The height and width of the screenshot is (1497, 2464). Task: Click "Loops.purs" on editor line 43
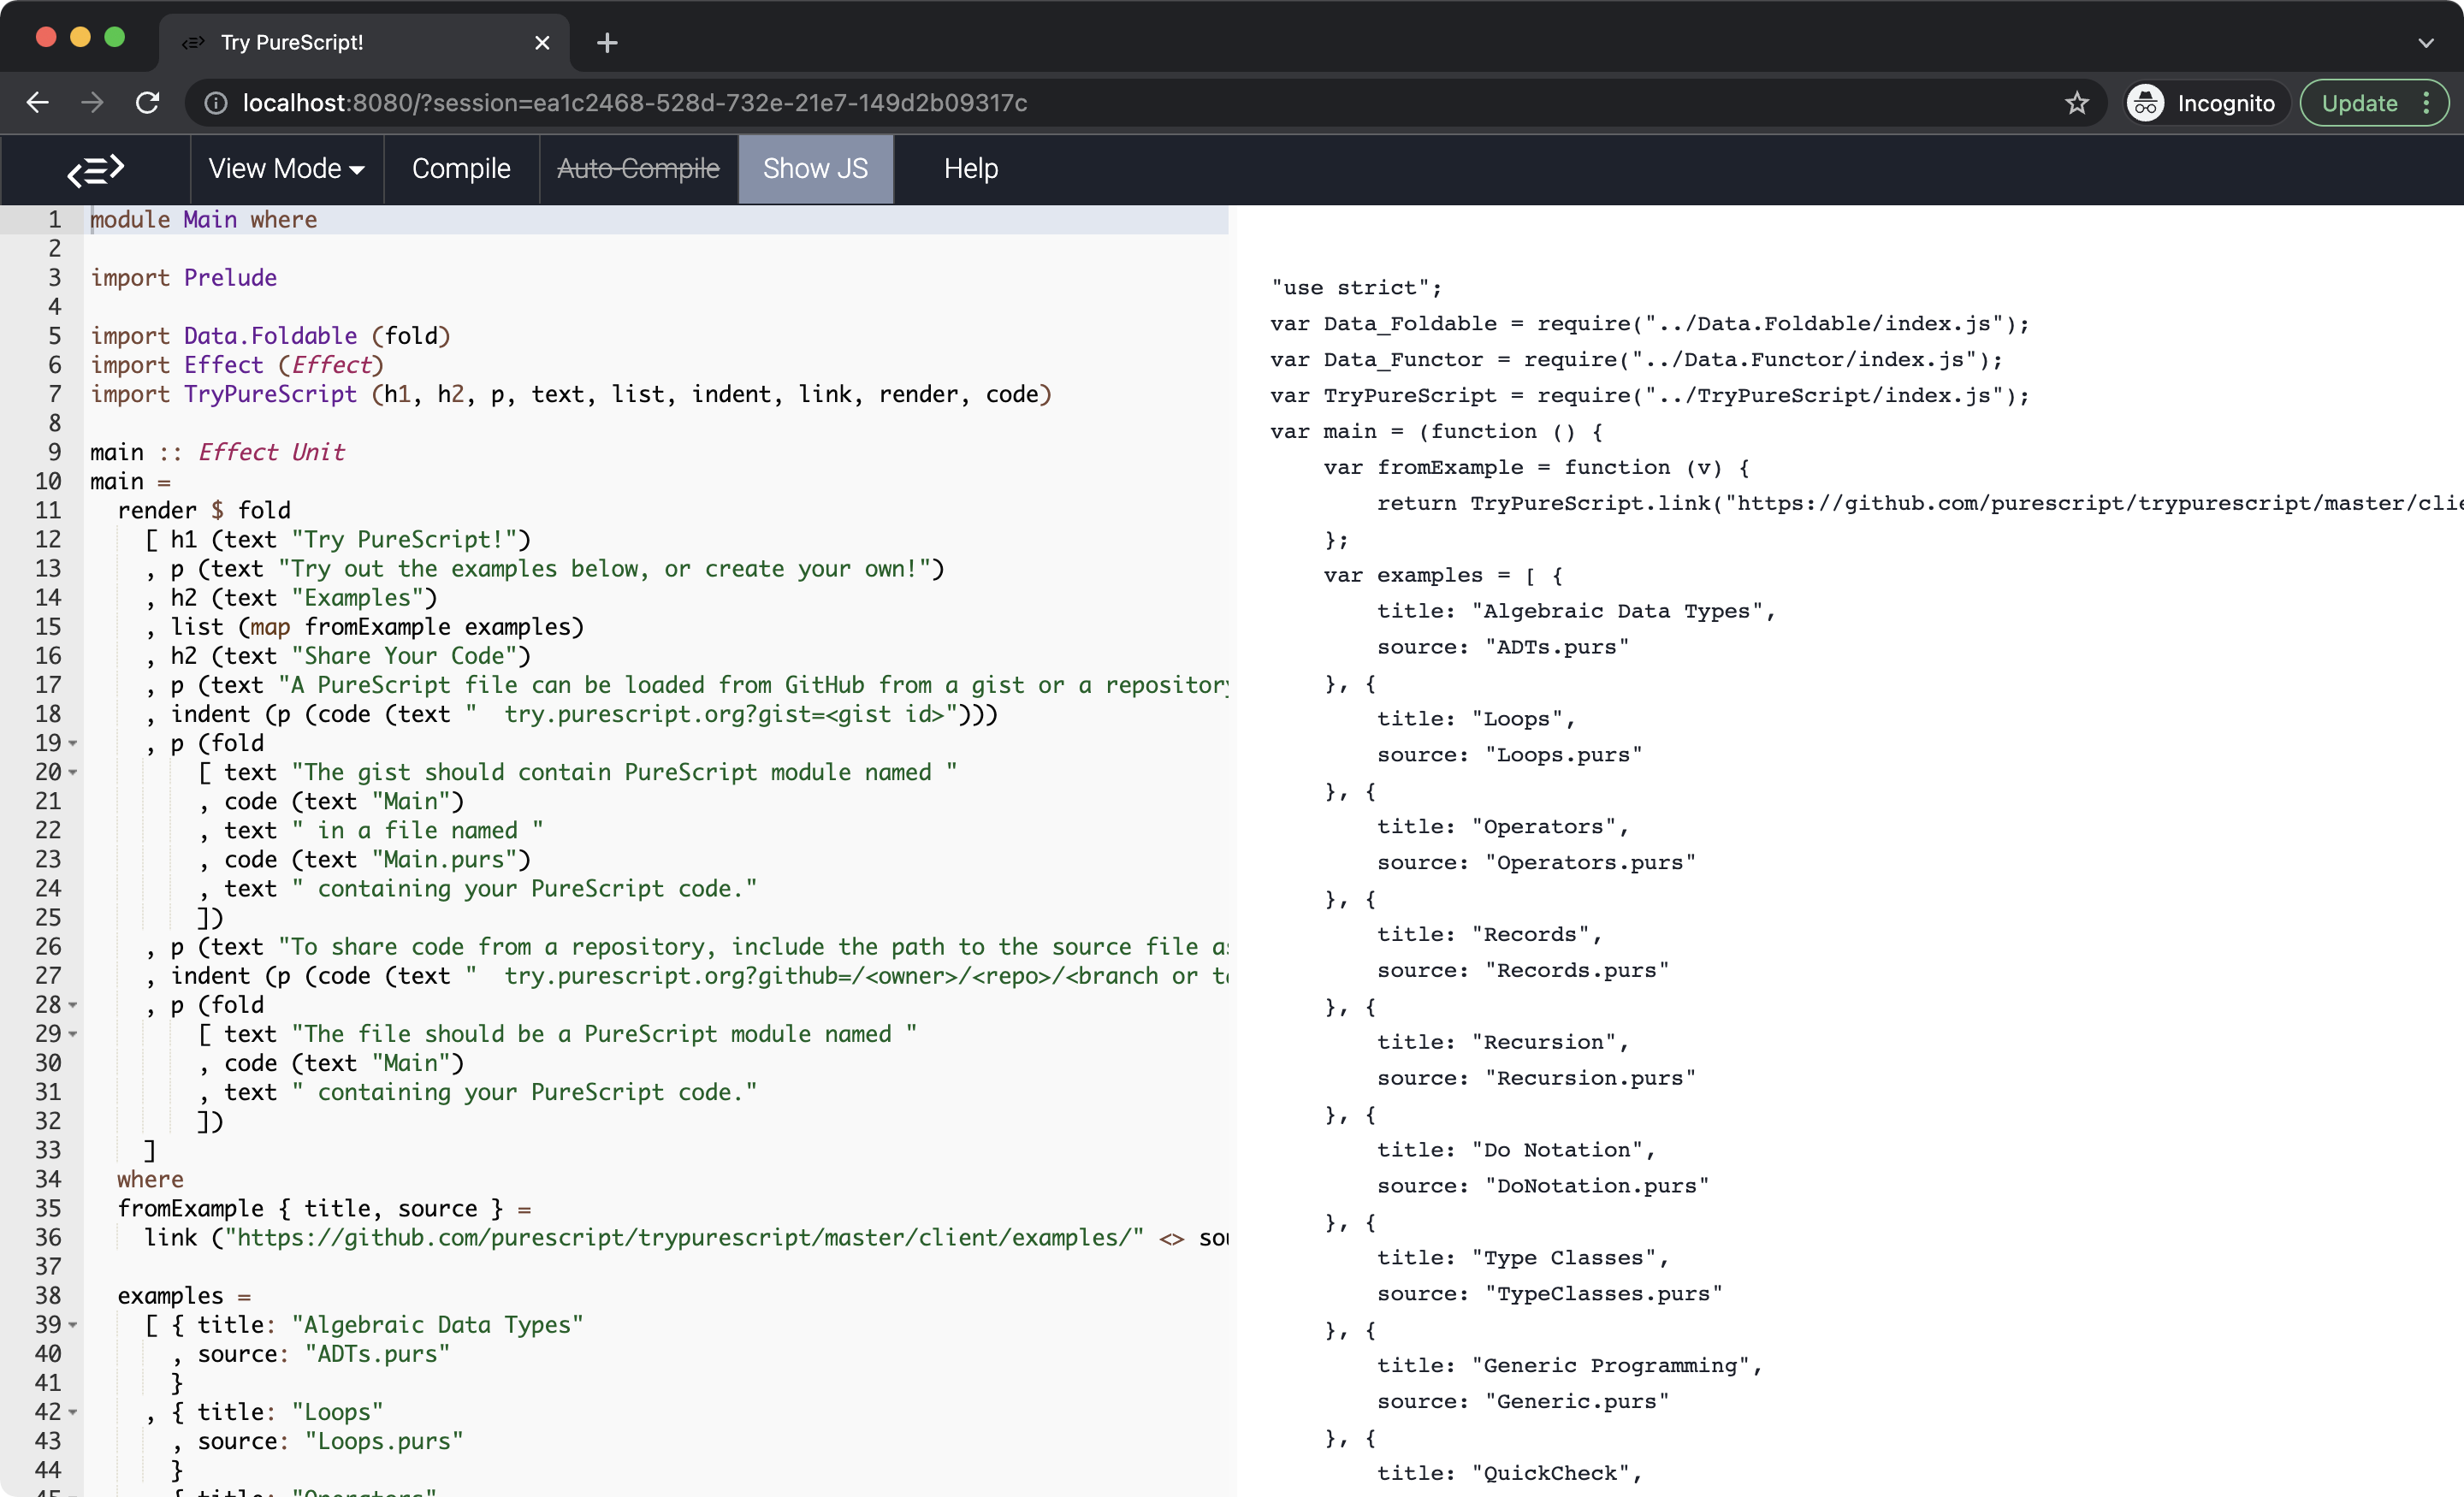pyautogui.click(x=384, y=1441)
